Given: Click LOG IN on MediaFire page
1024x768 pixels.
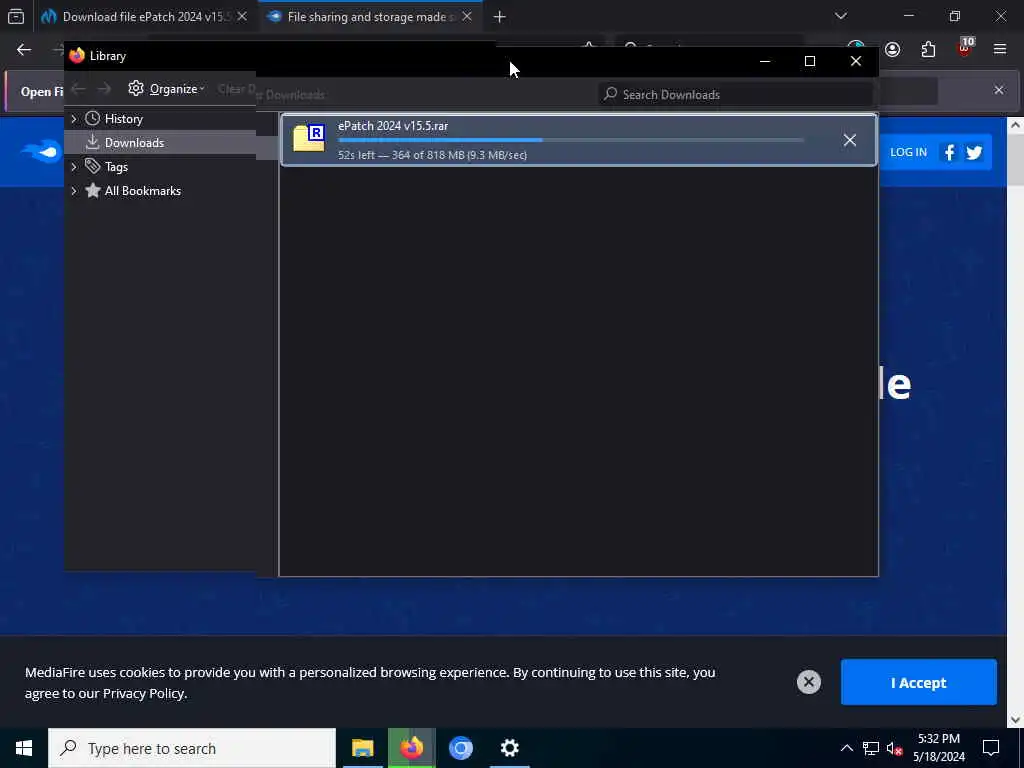Looking at the screenshot, I should [908, 152].
